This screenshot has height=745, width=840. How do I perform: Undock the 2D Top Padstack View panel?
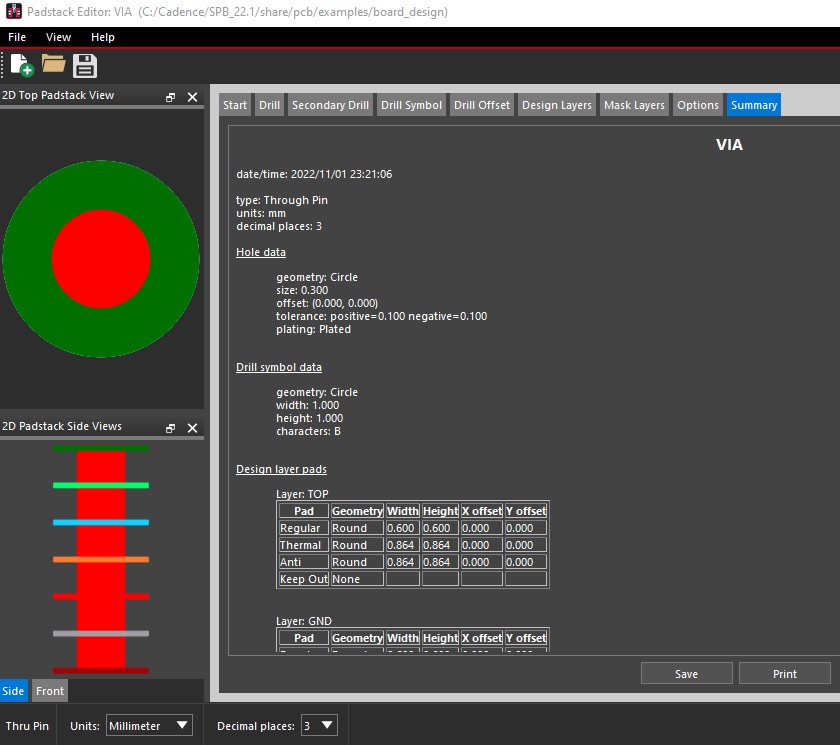171,97
